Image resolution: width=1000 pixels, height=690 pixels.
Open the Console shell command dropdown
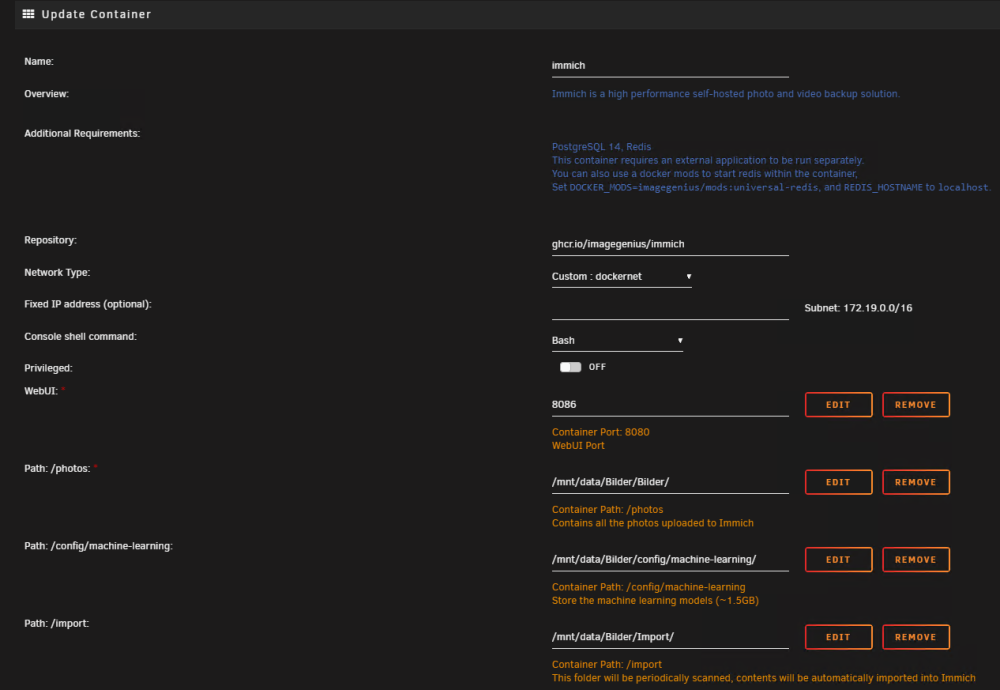617,341
